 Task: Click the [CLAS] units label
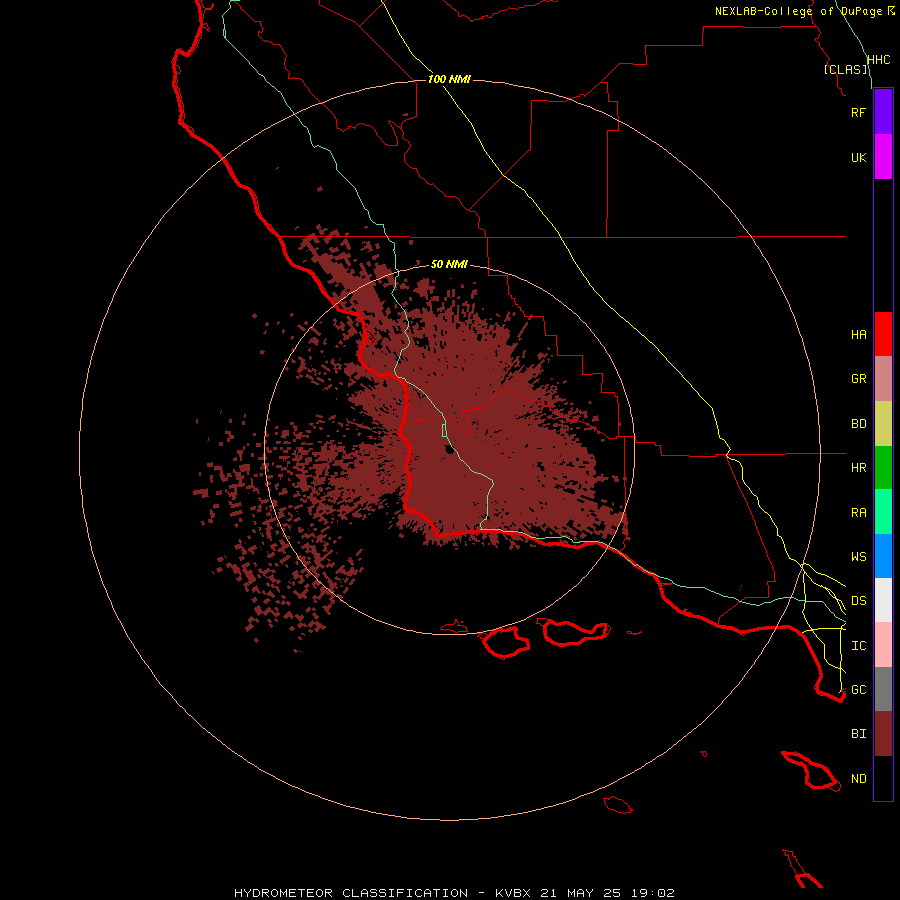point(845,70)
